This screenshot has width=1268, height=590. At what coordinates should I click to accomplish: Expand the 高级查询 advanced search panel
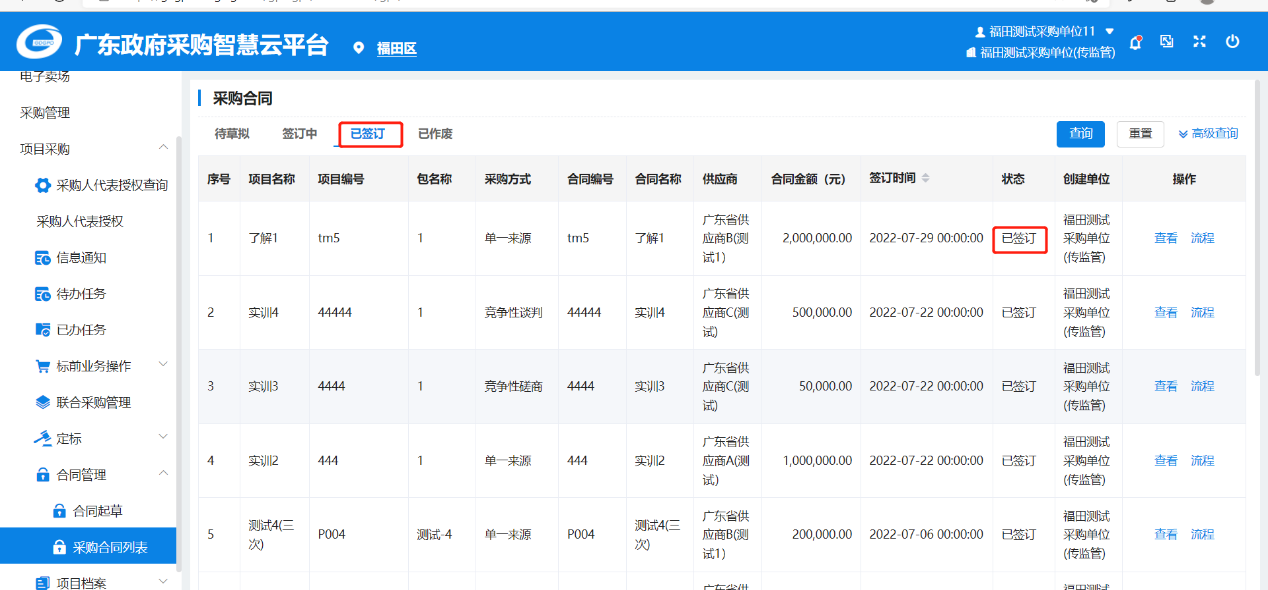(x=1208, y=134)
